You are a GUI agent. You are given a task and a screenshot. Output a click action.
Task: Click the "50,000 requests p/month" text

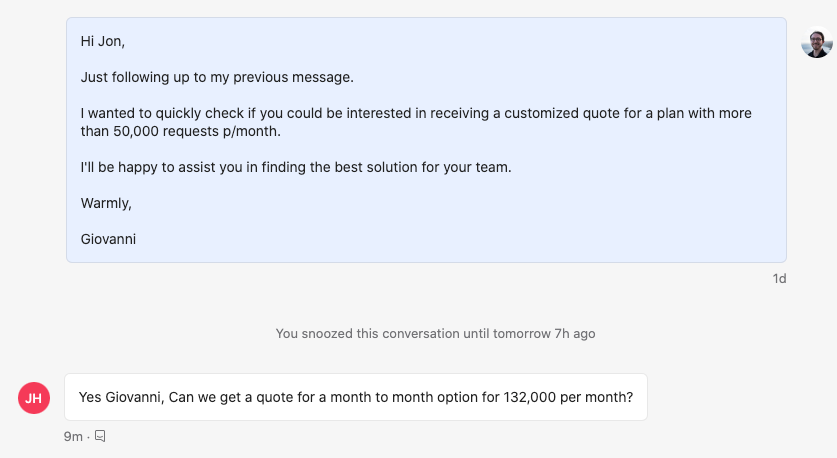pyautogui.click(x=196, y=131)
